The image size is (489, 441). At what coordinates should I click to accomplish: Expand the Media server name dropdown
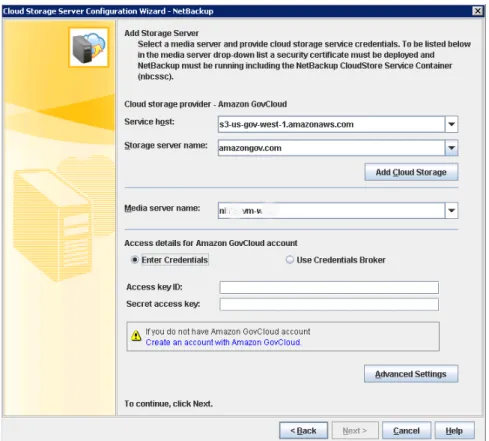(451, 211)
